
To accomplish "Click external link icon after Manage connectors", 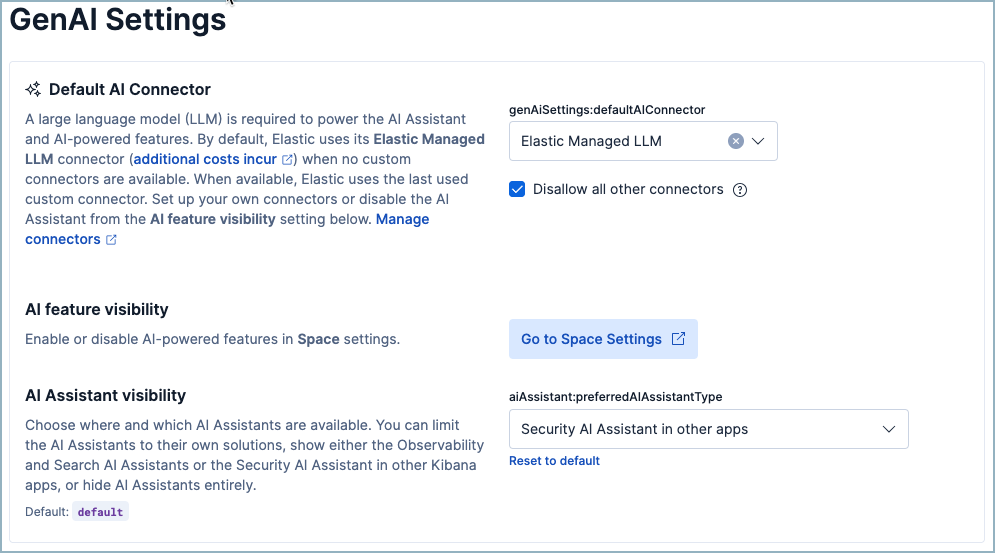I will coord(111,240).
